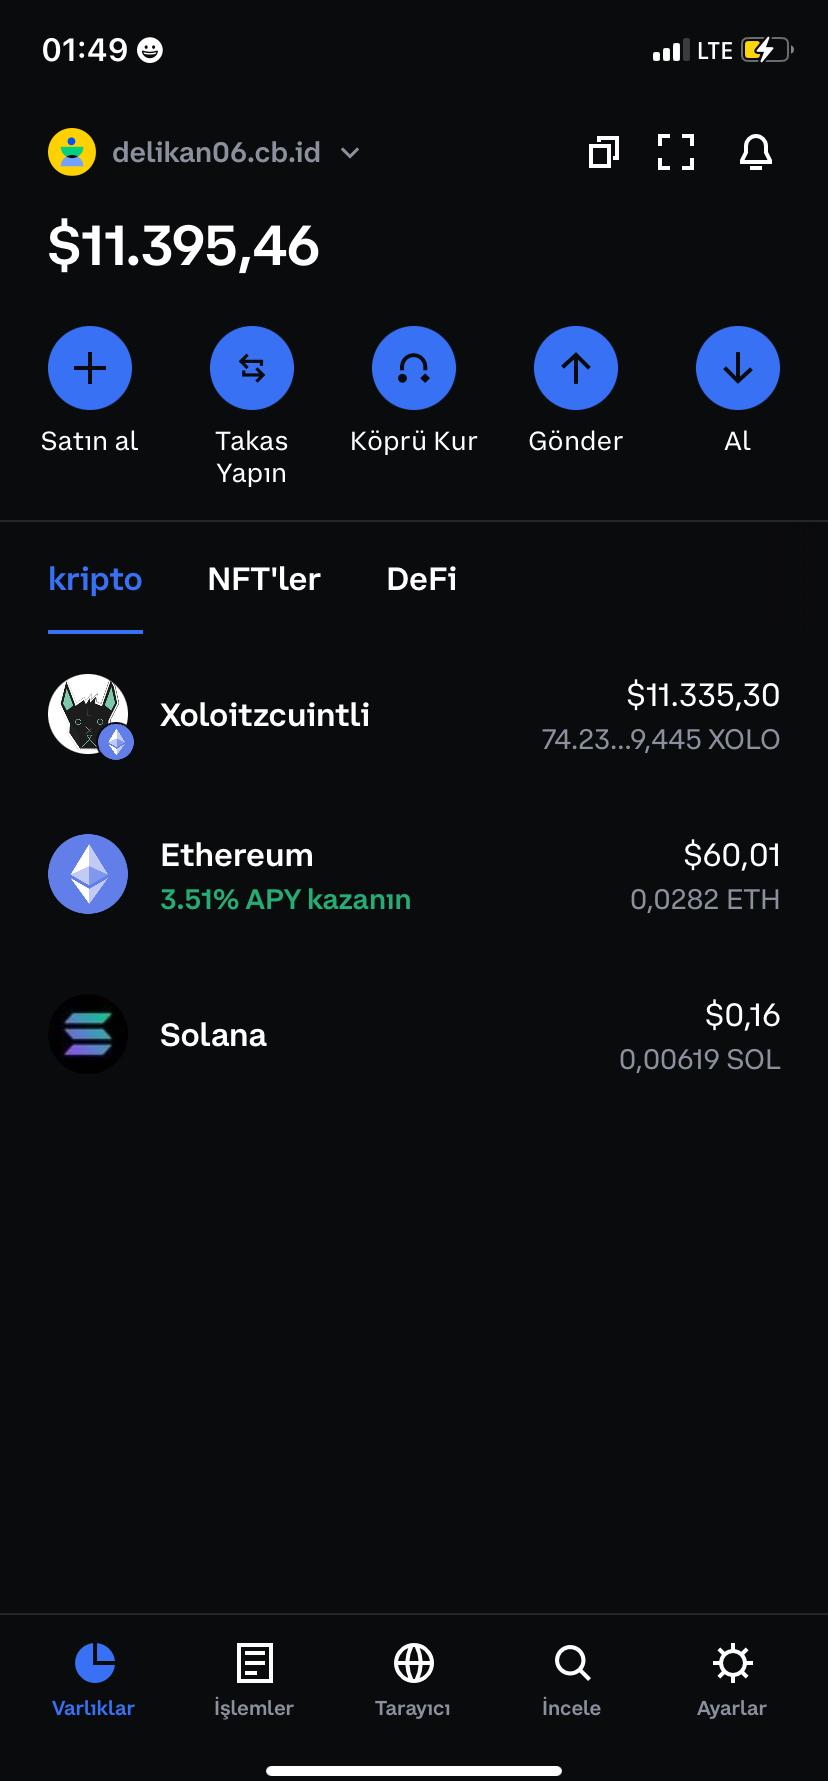Tap the Al receive arrow icon
The height and width of the screenshot is (1781, 828).
pos(738,368)
